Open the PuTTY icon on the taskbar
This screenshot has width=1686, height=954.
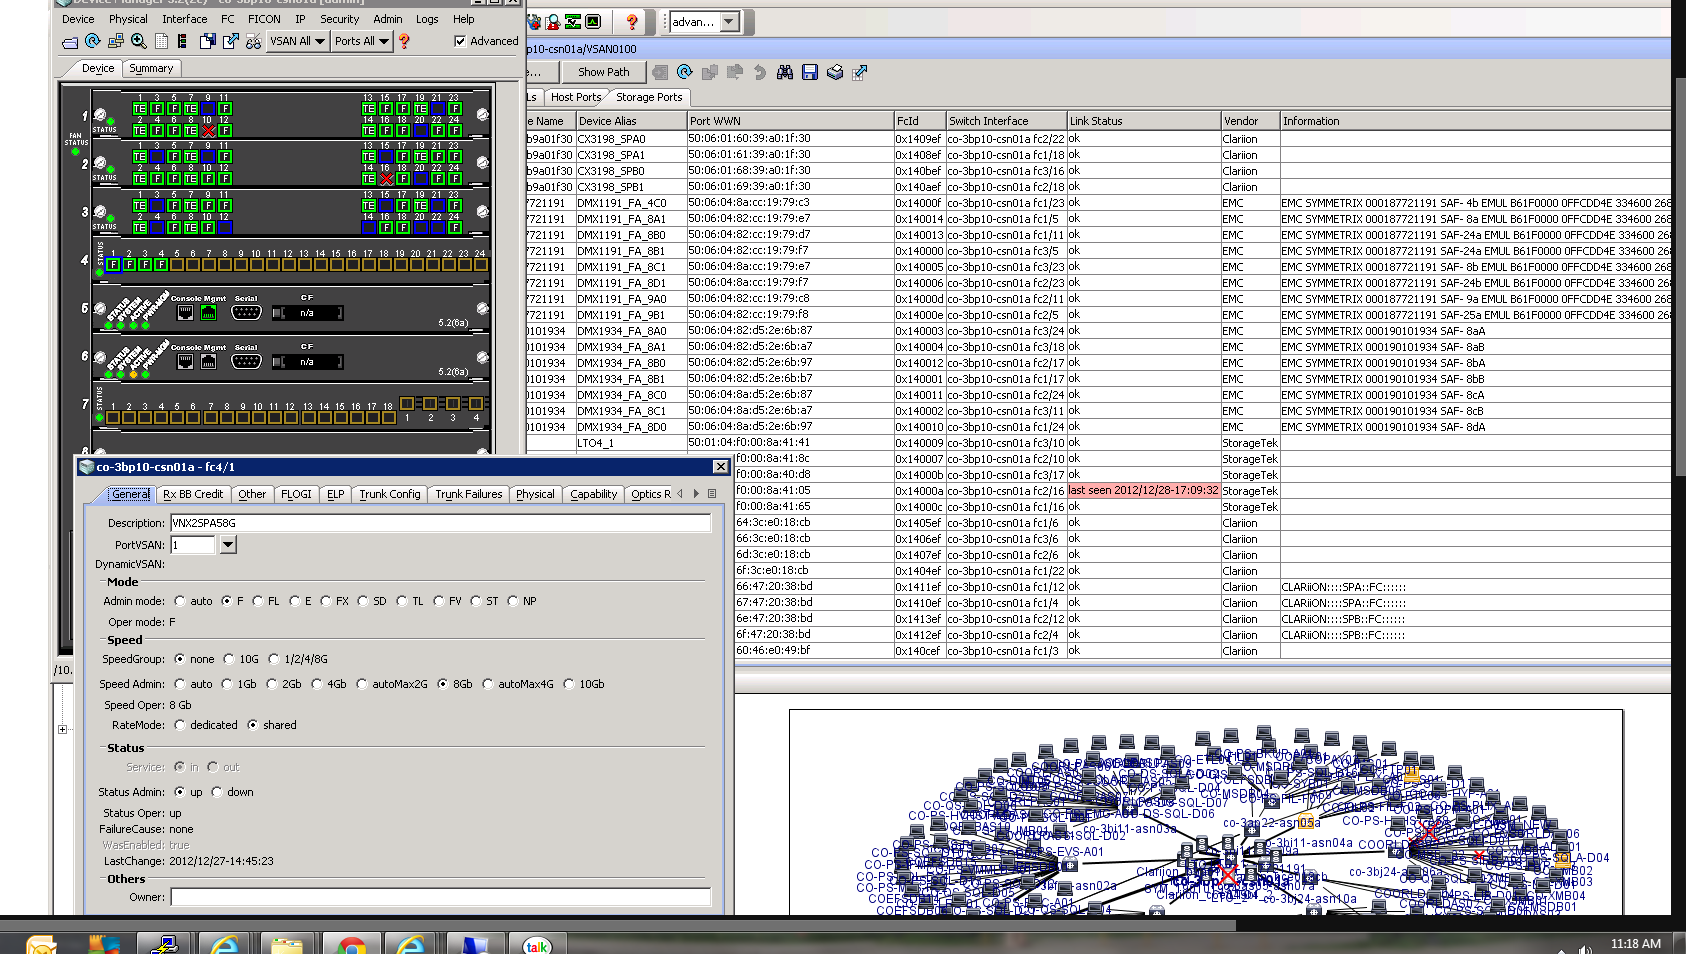tap(163, 943)
